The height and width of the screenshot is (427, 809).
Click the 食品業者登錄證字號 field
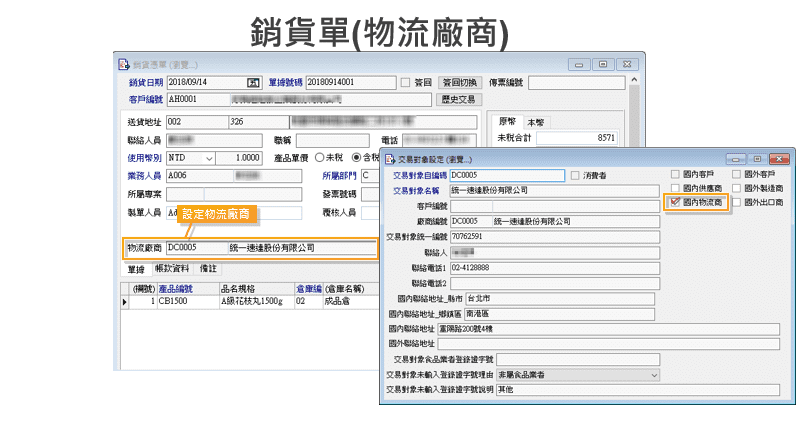pyautogui.click(x=578, y=359)
